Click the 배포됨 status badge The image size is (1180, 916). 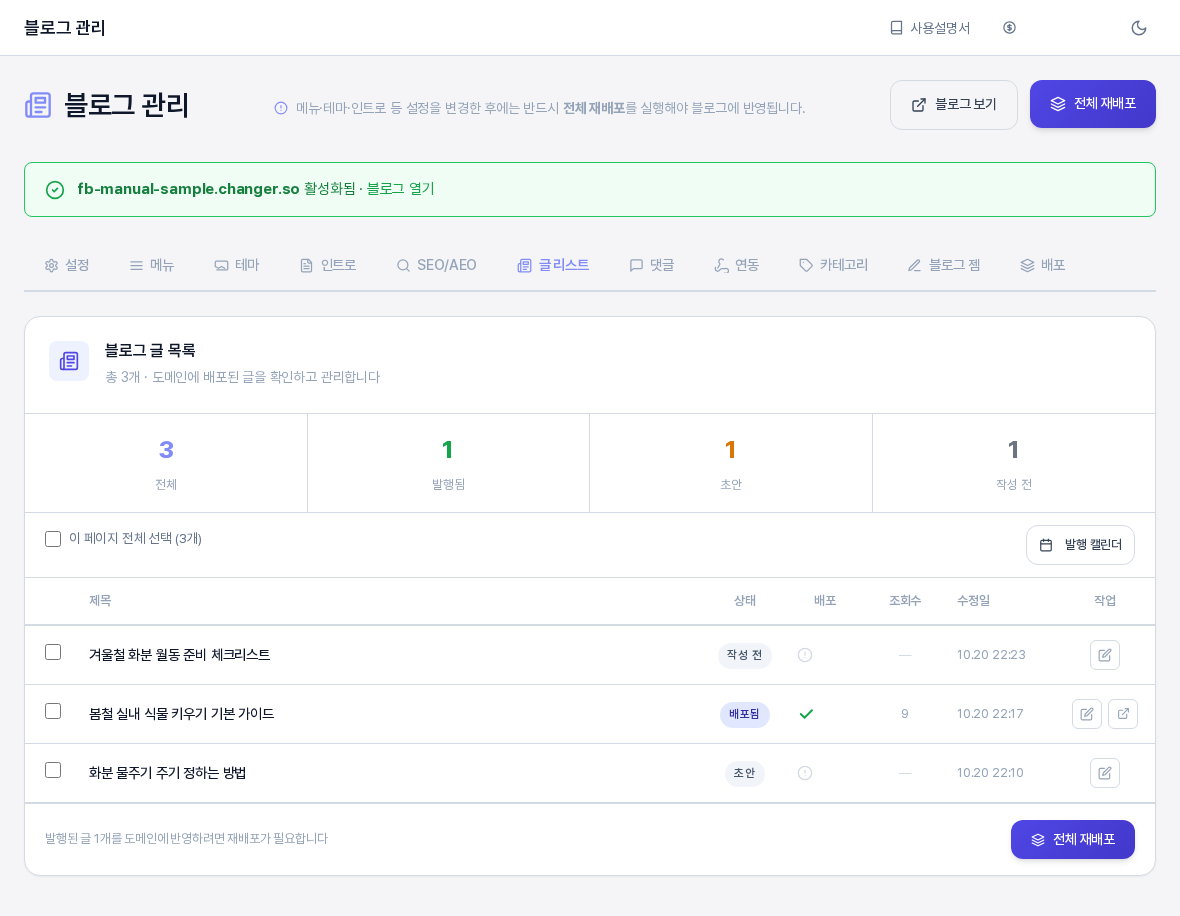pos(744,714)
